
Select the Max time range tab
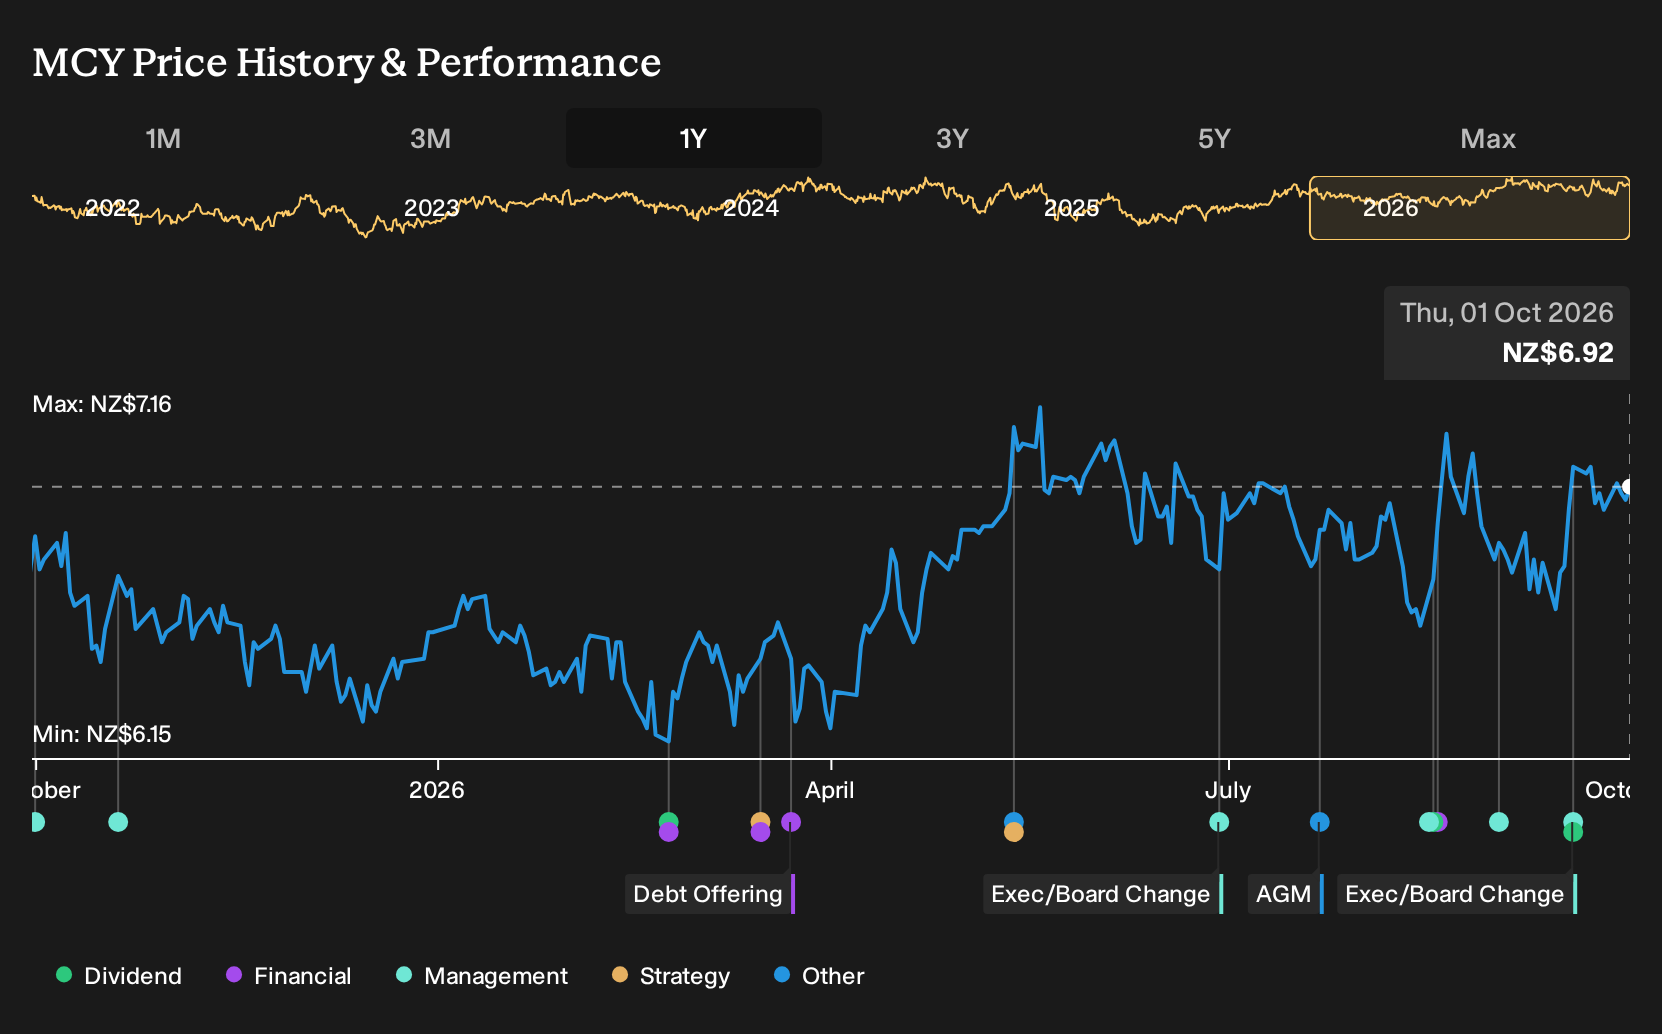point(1488,138)
